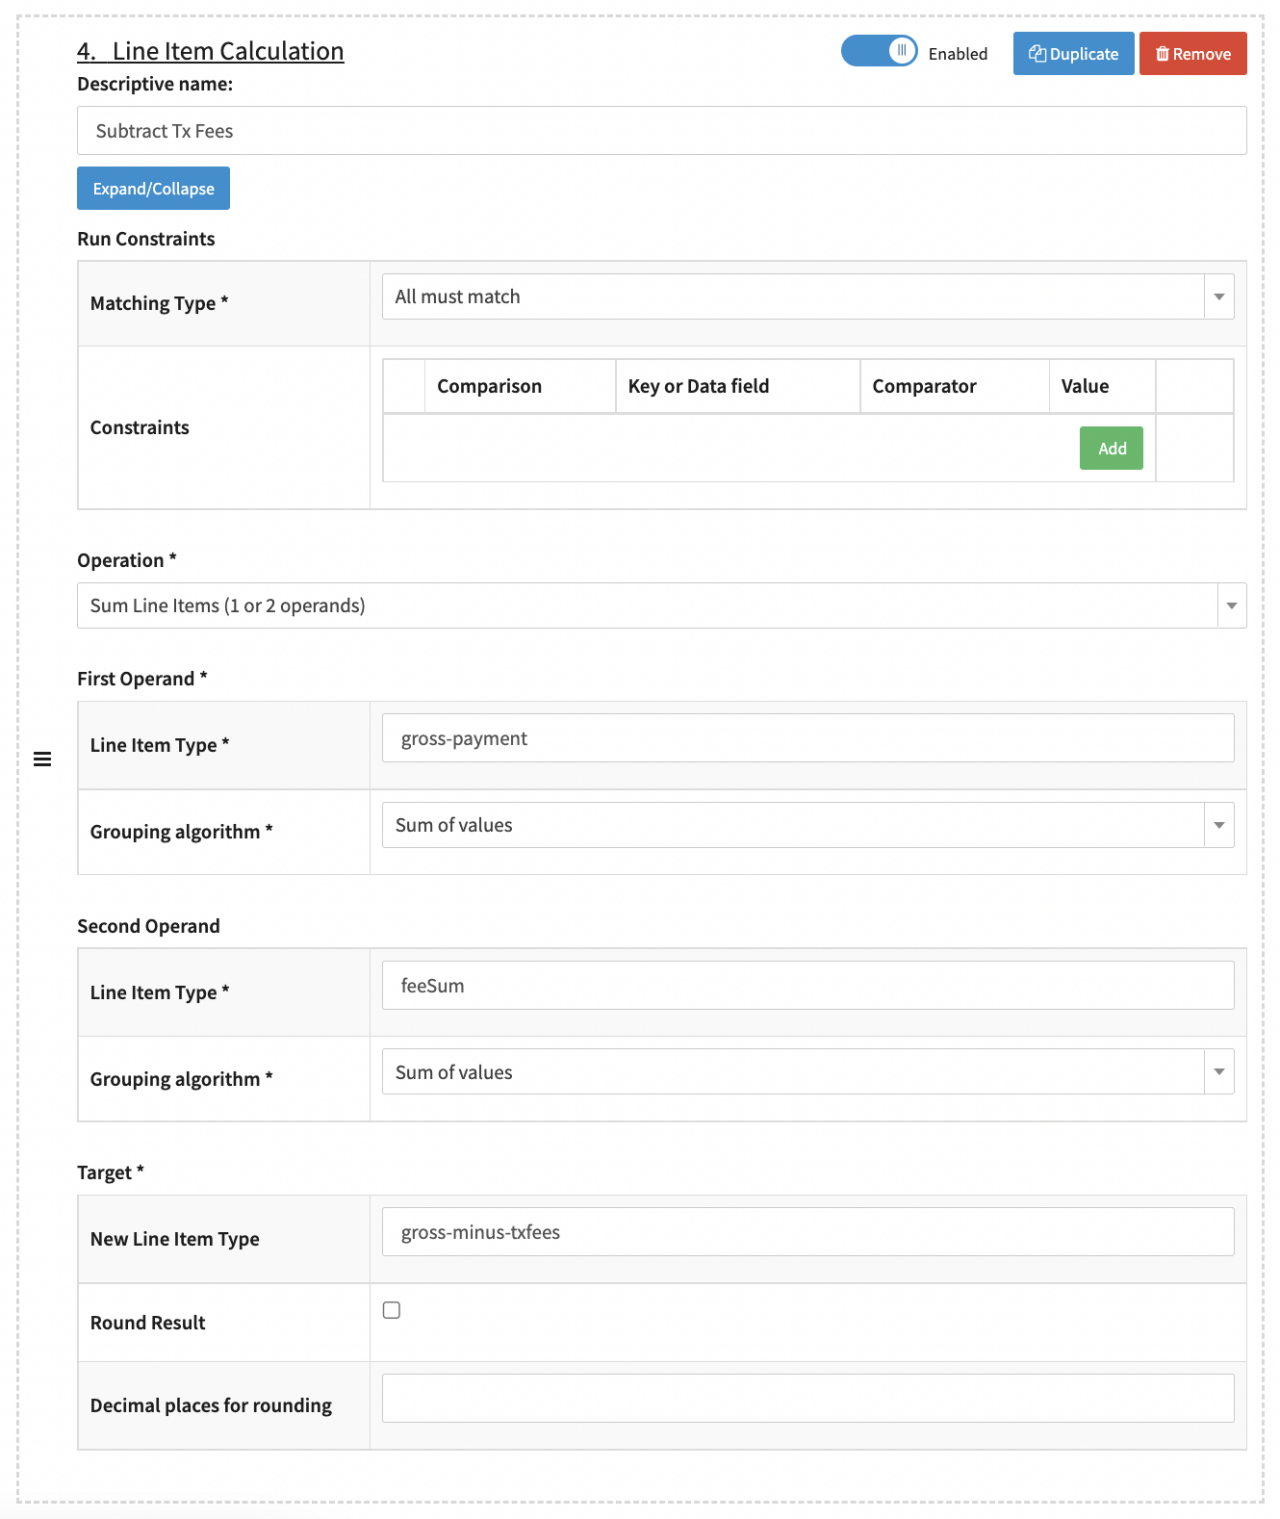Add a new run constraint
Viewport: 1280px width, 1519px height.
pos(1110,449)
